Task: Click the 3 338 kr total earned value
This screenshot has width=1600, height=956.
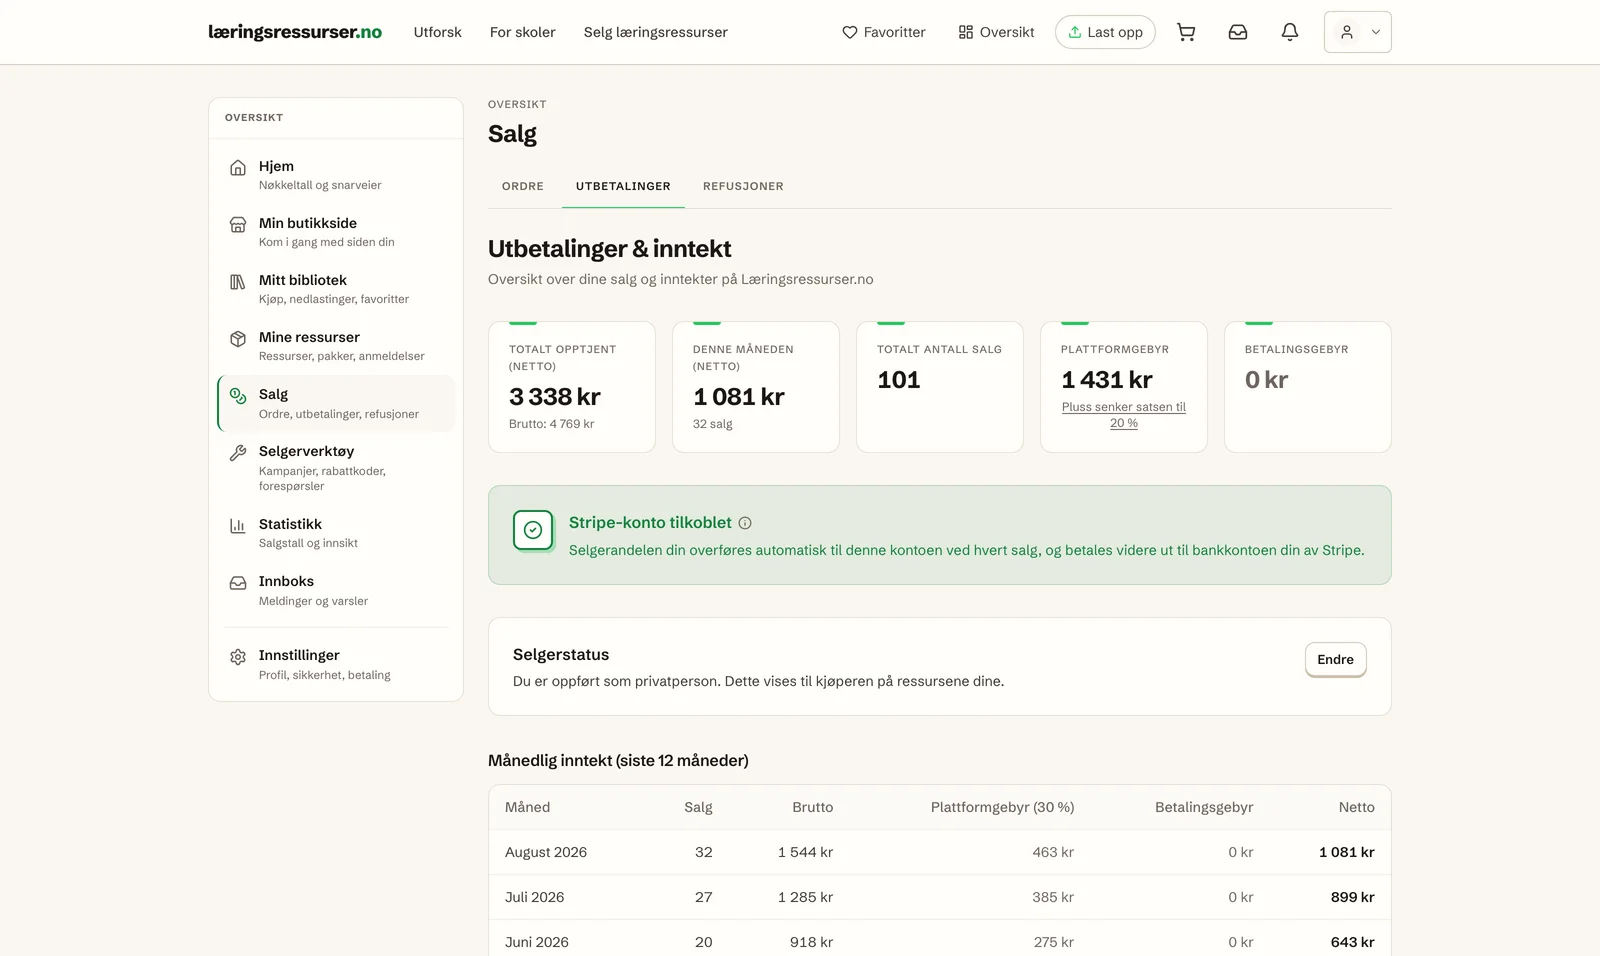Action: (x=555, y=397)
